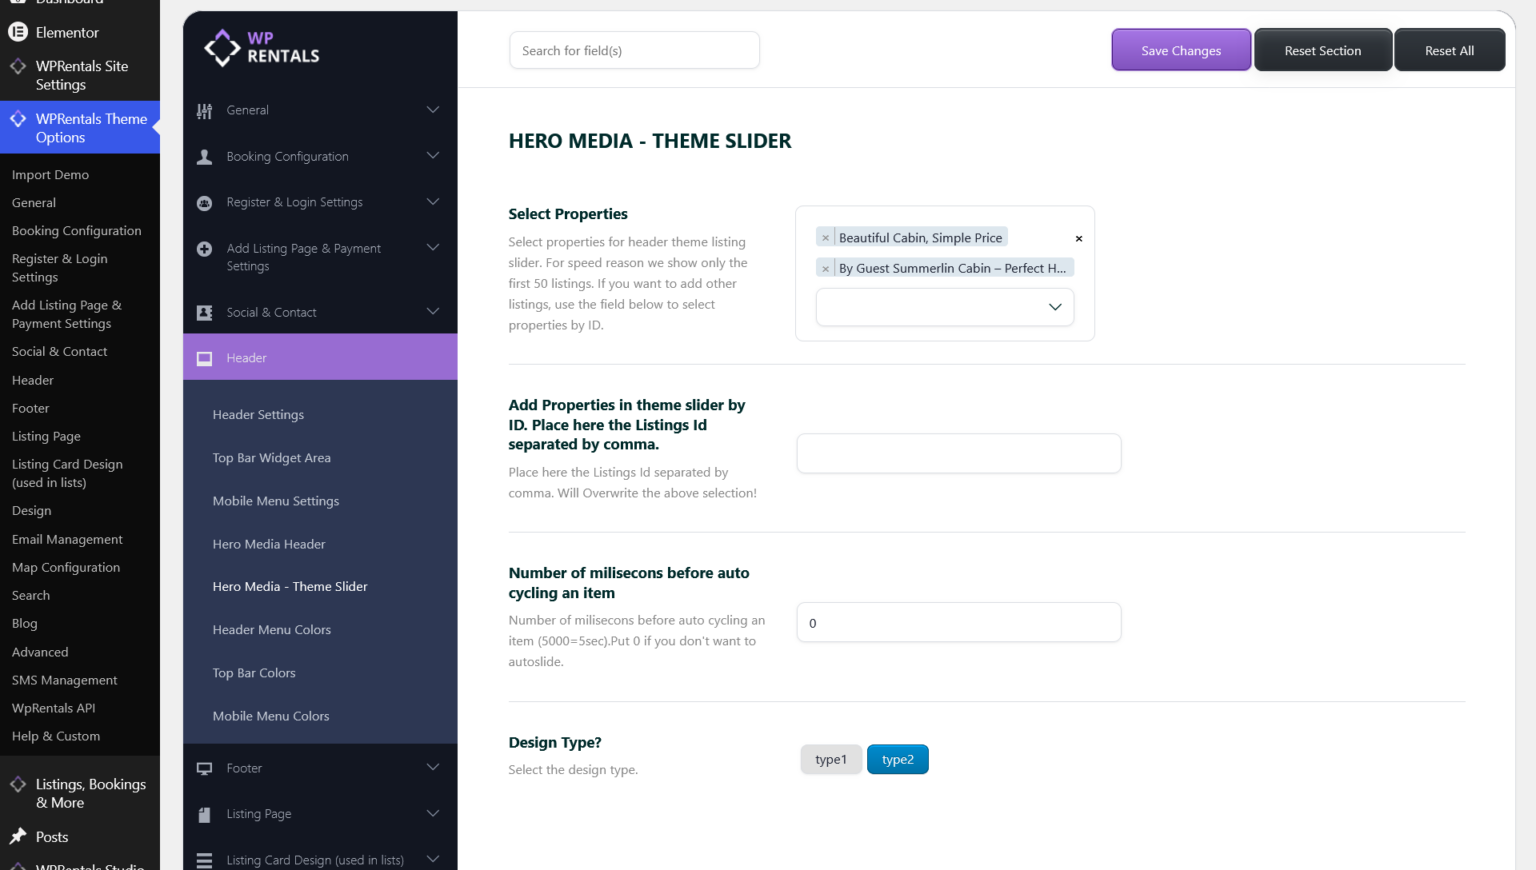The height and width of the screenshot is (870, 1536).
Task: Expand the Booking Configuration chevron
Action: point(433,156)
